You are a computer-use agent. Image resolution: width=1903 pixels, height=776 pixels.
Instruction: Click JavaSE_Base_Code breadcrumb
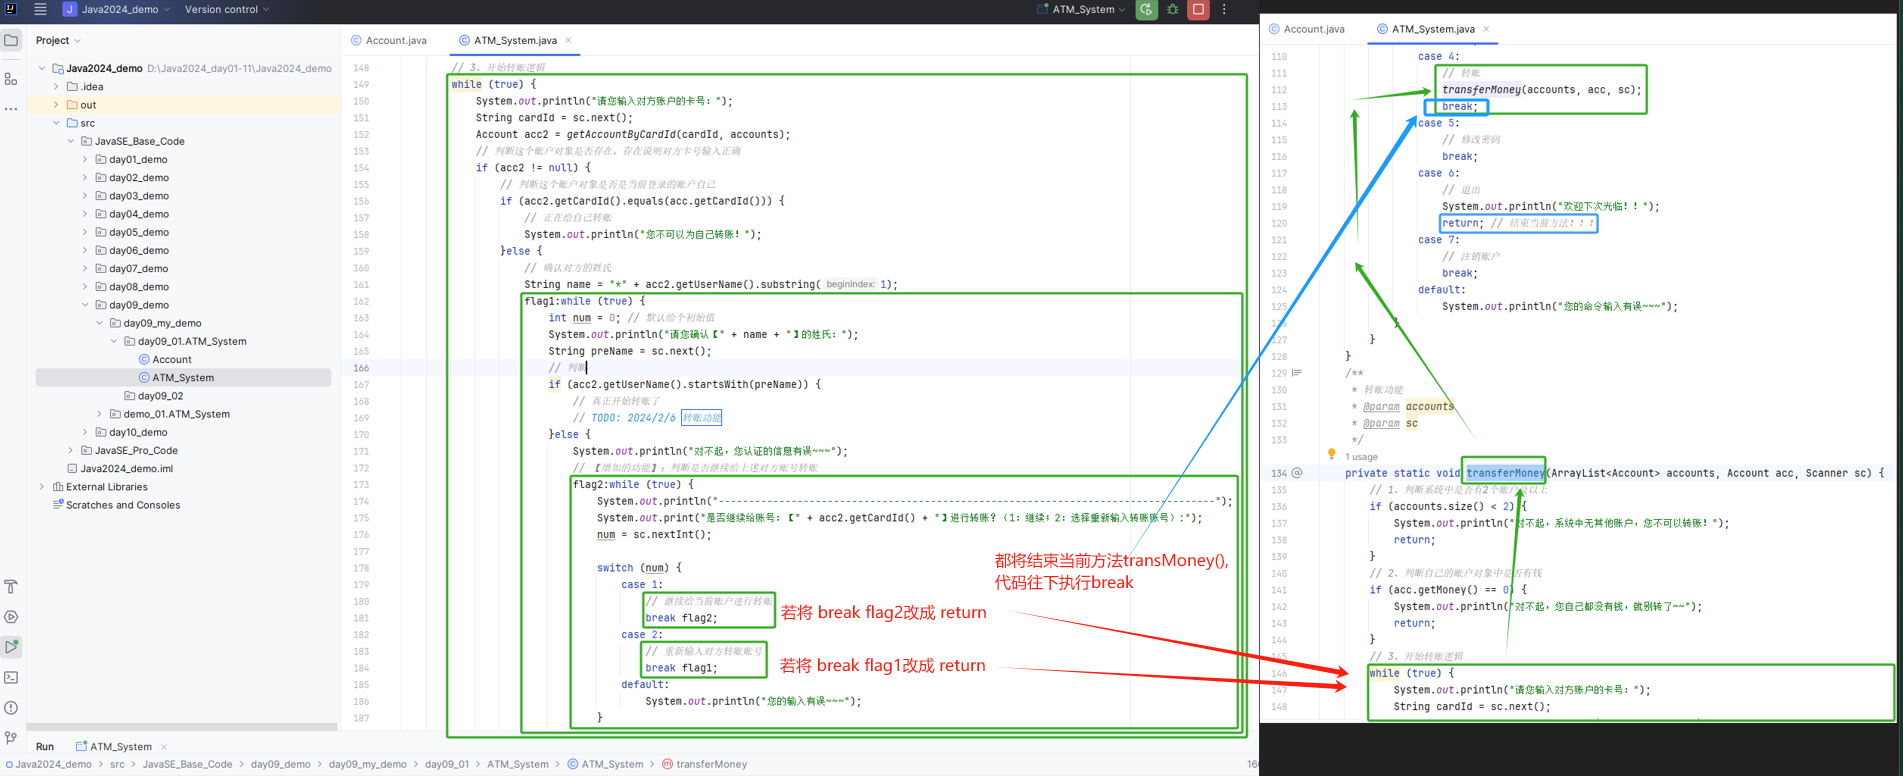pyautogui.click(x=187, y=764)
